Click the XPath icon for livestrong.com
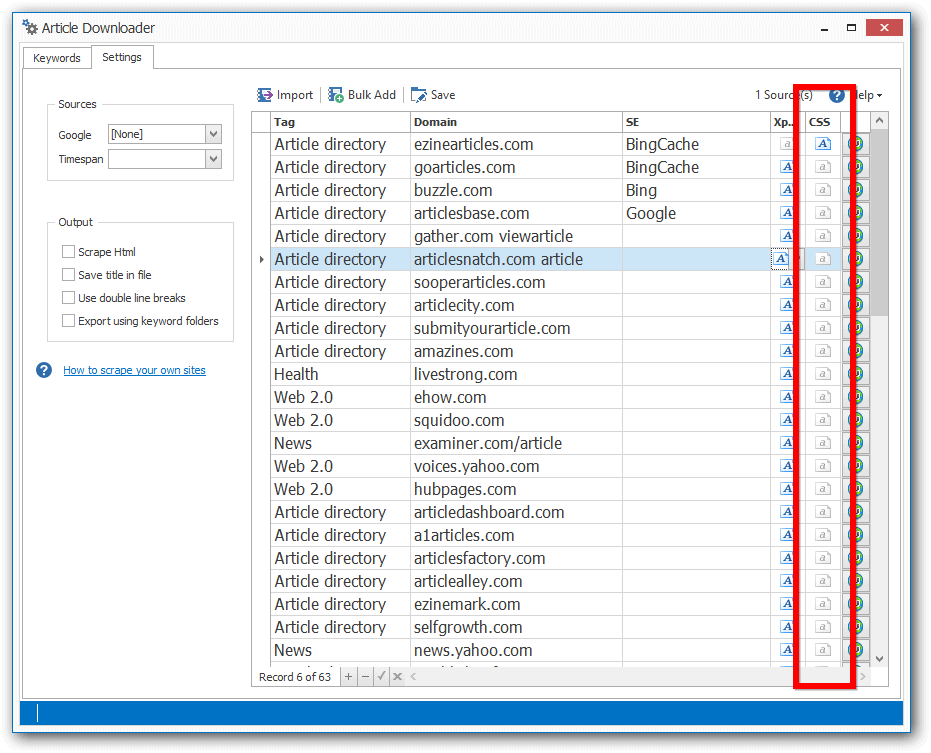The image size is (931, 753). click(x=787, y=374)
